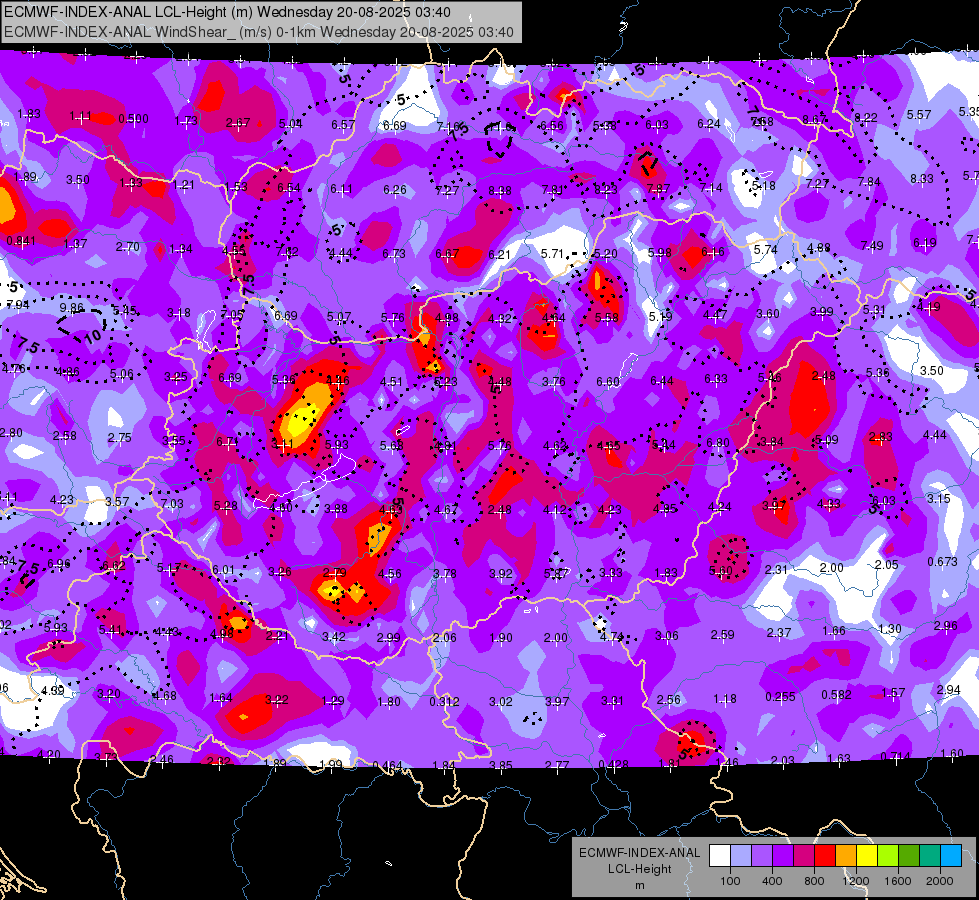Image resolution: width=979 pixels, height=900 pixels.
Task: Click the WindShear 0-1km title line
Action: coord(259,32)
